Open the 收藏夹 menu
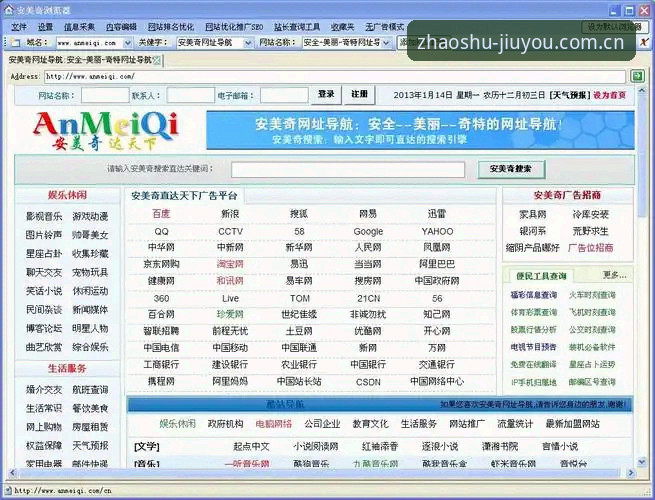The image size is (655, 500). click(343, 27)
